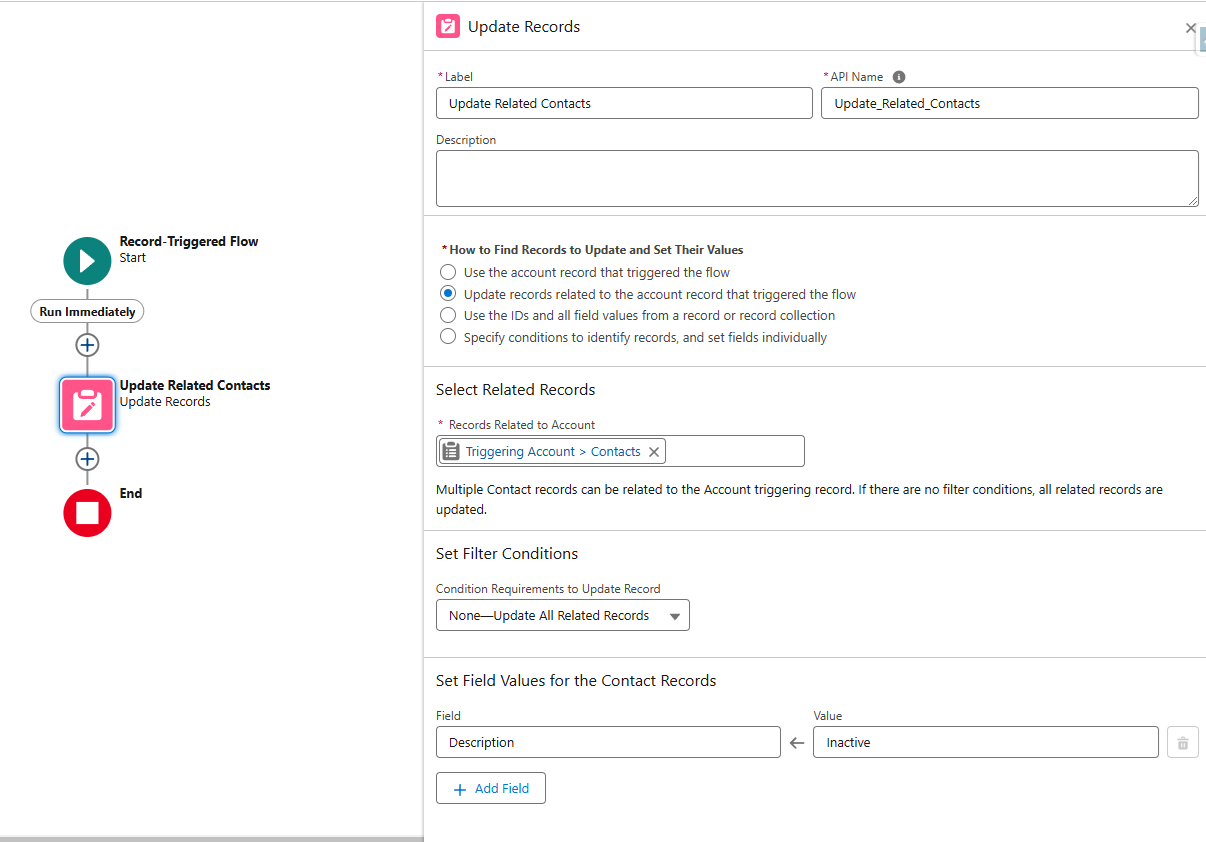Click the API Name info icon

point(899,77)
